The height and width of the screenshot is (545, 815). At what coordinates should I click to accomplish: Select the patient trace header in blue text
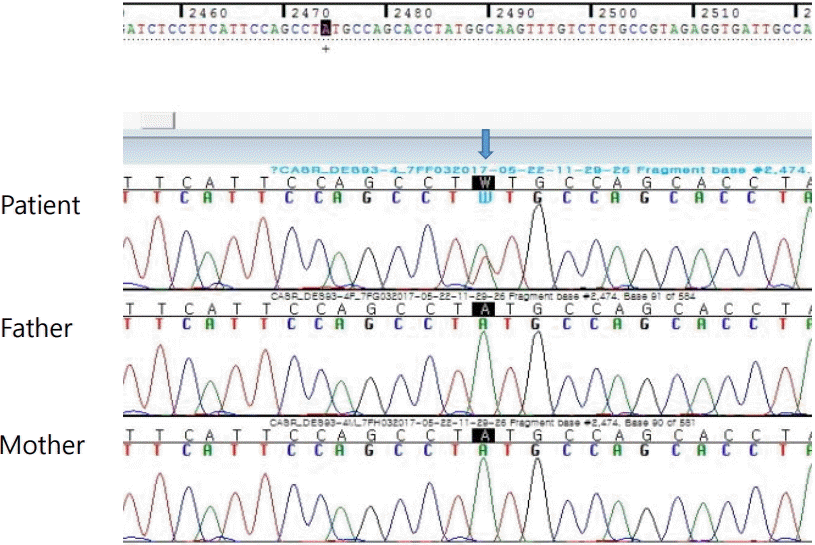tap(540, 171)
